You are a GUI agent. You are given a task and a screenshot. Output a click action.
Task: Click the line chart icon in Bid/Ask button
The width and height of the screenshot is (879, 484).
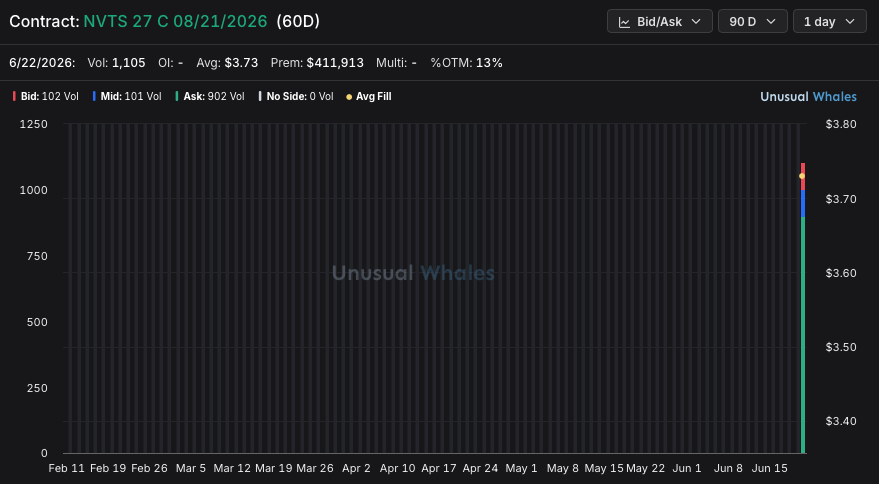click(x=623, y=22)
